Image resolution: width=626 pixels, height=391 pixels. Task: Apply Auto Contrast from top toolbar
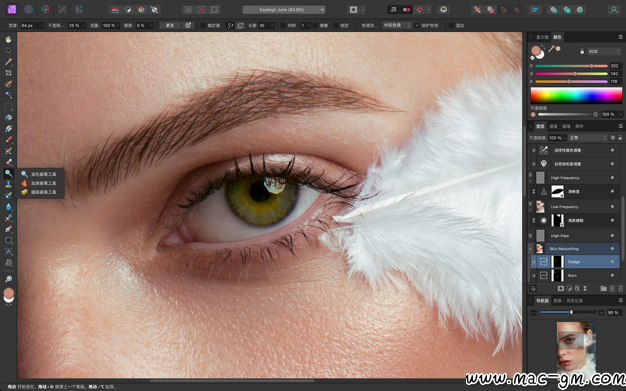(128, 10)
